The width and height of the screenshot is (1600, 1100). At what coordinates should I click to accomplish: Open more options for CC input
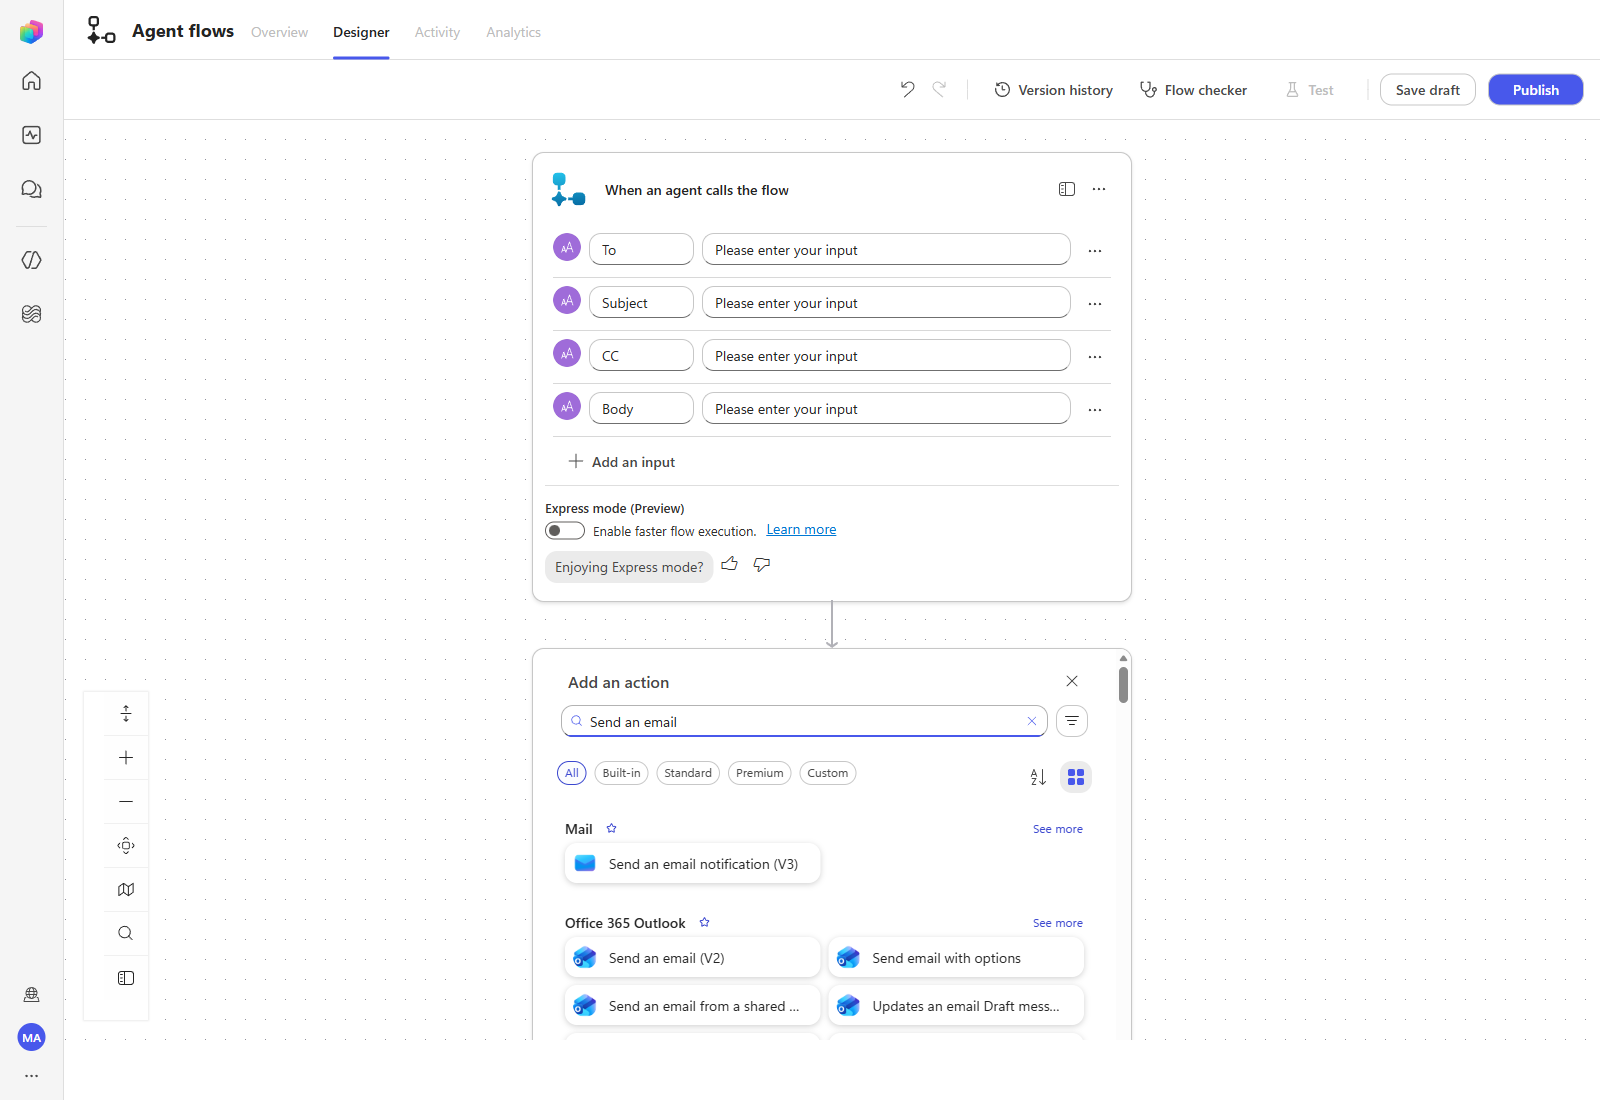click(x=1095, y=356)
